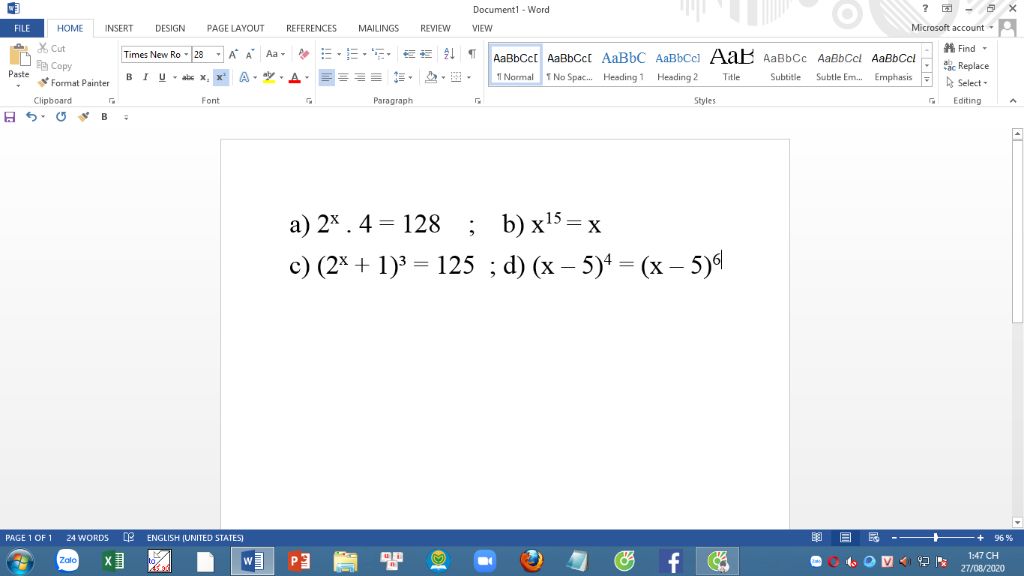Screen dimensions: 1024x576
Task: Shrink font size with Shrink Font
Action: click(x=249, y=54)
